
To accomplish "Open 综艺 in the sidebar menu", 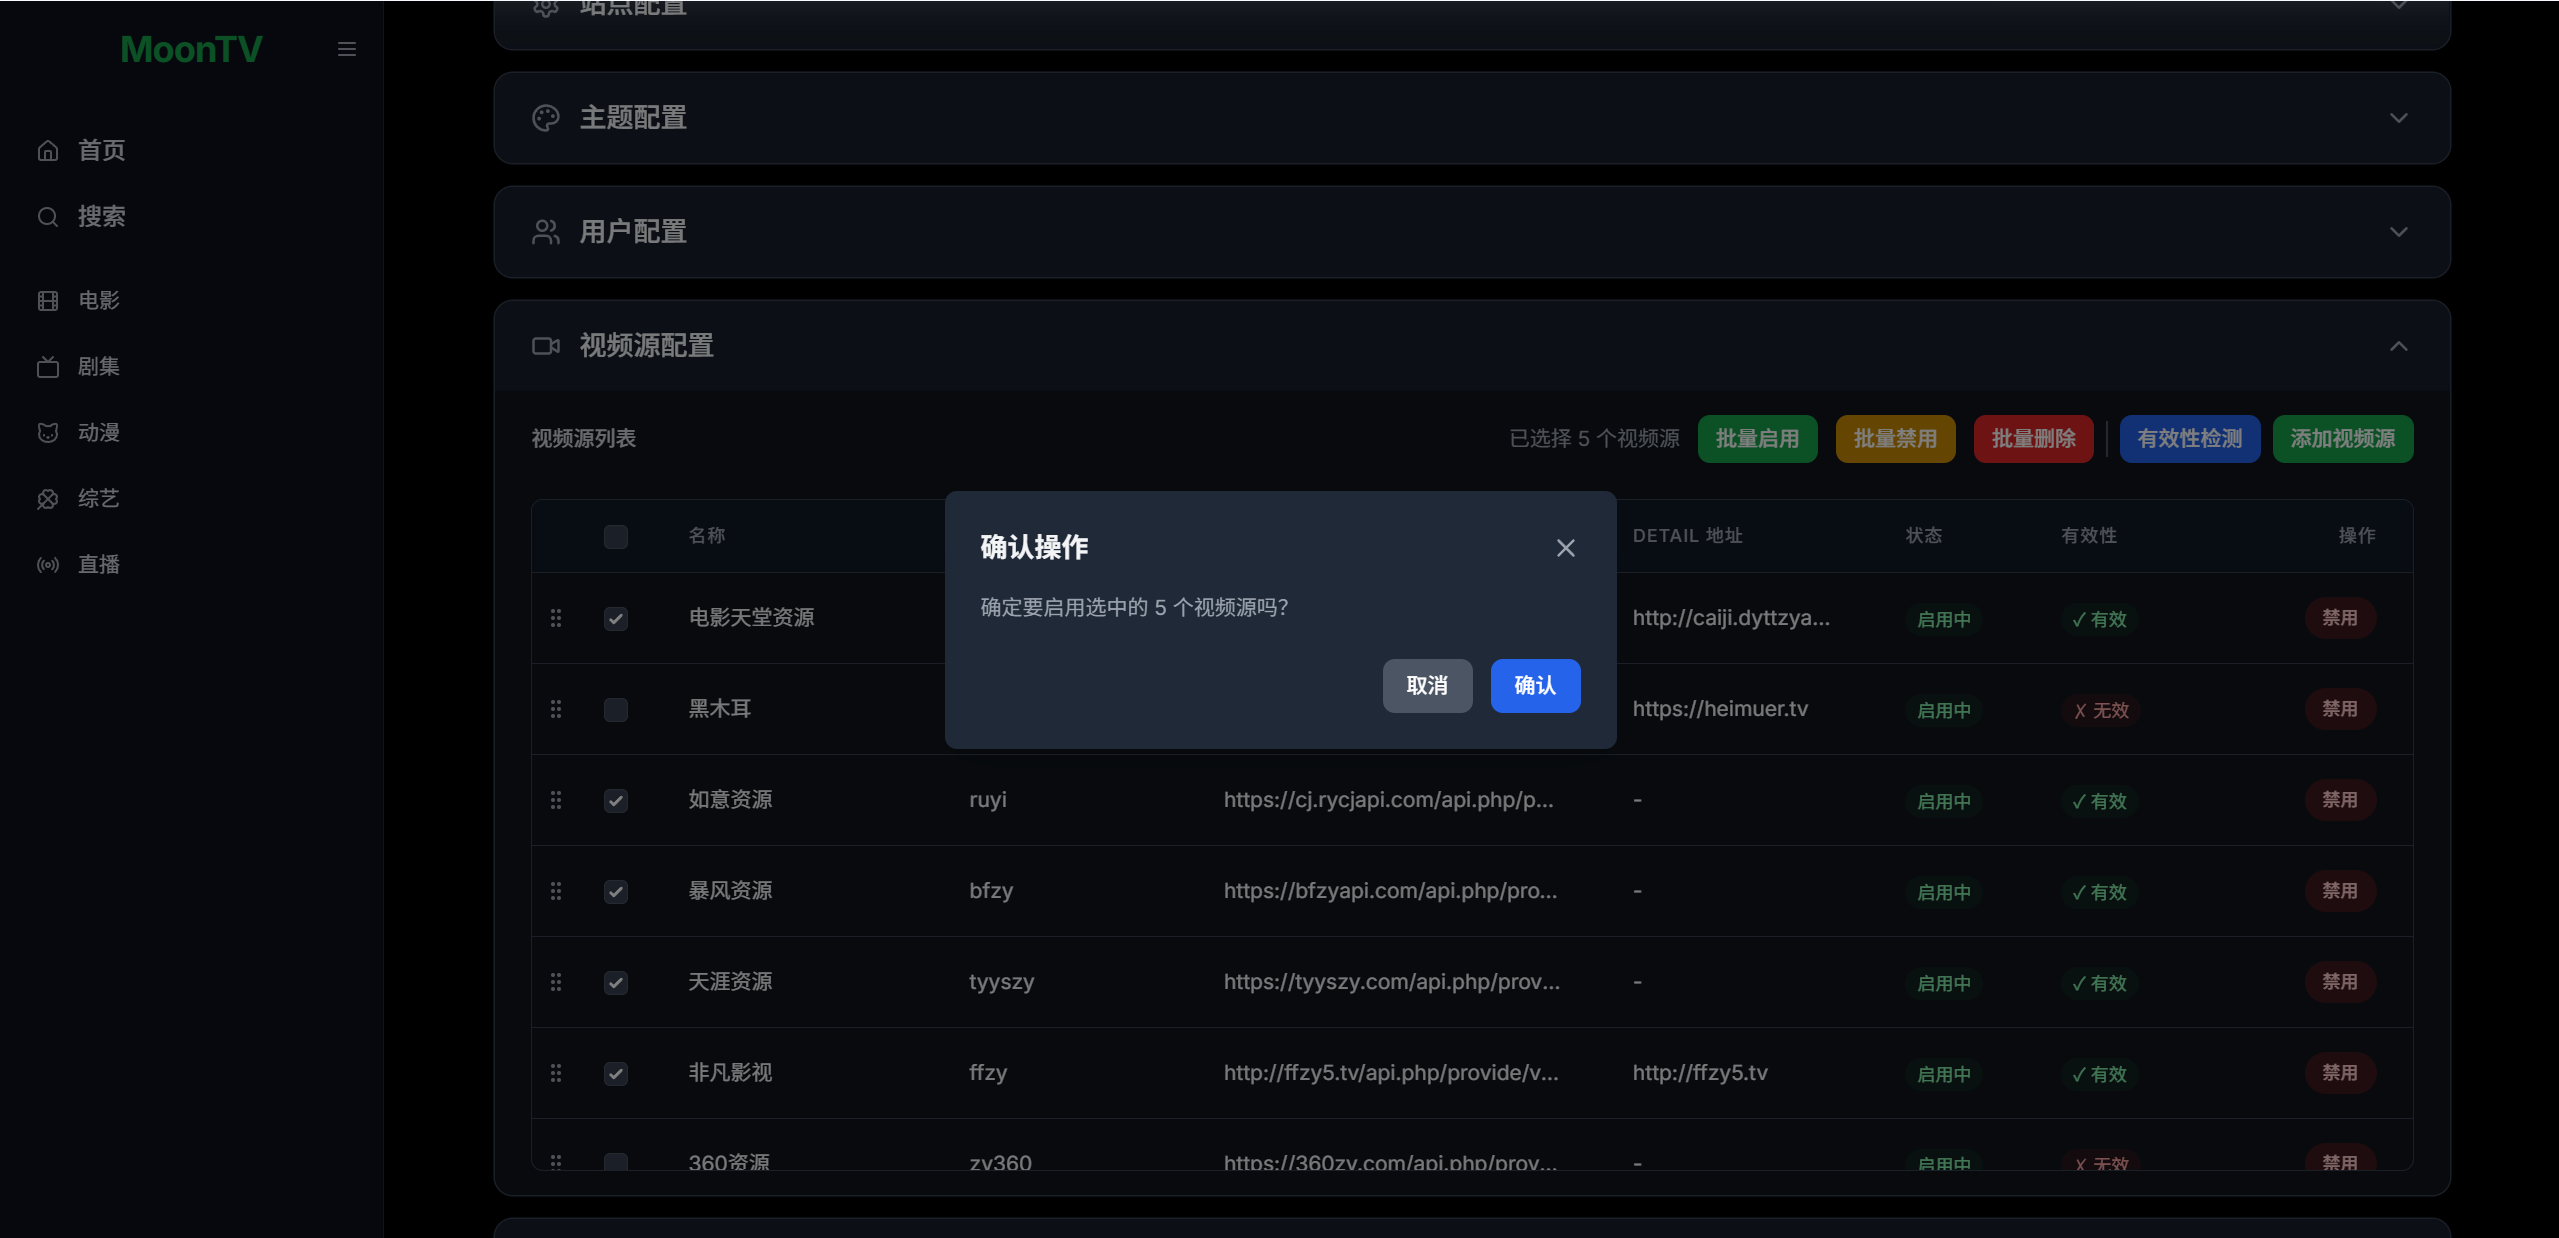I will [98, 498].
